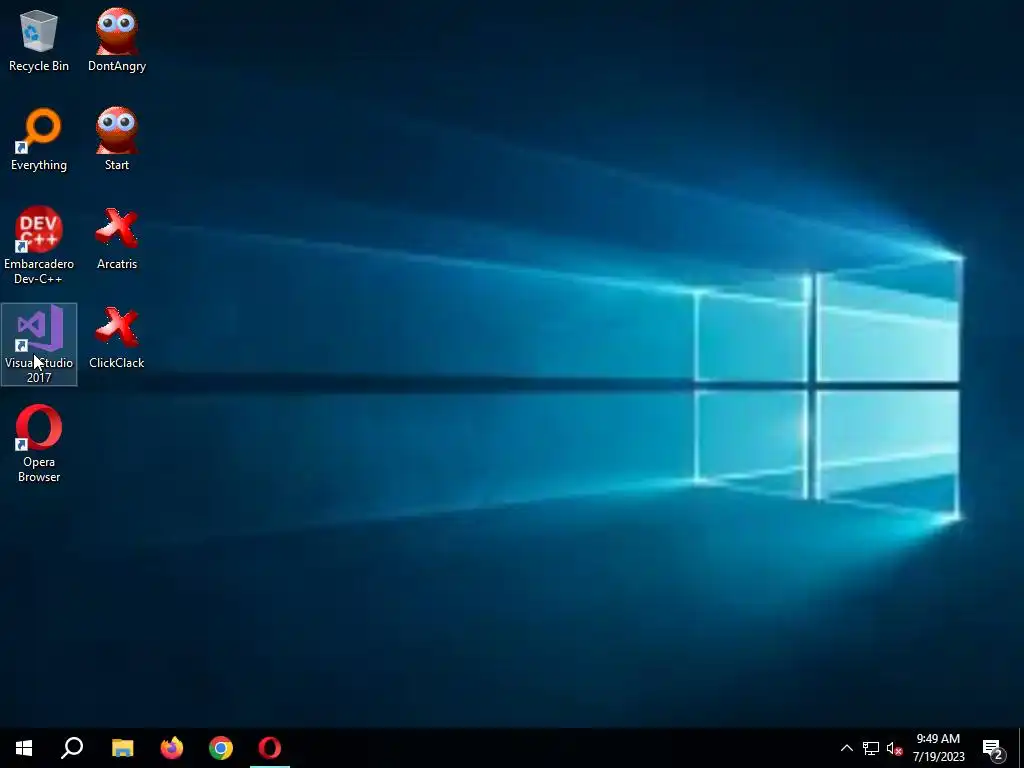This screenshot has width=1024, height=768.
Task: Select the Recycle Bin desktop icon
Action: [x=39, y=40]
